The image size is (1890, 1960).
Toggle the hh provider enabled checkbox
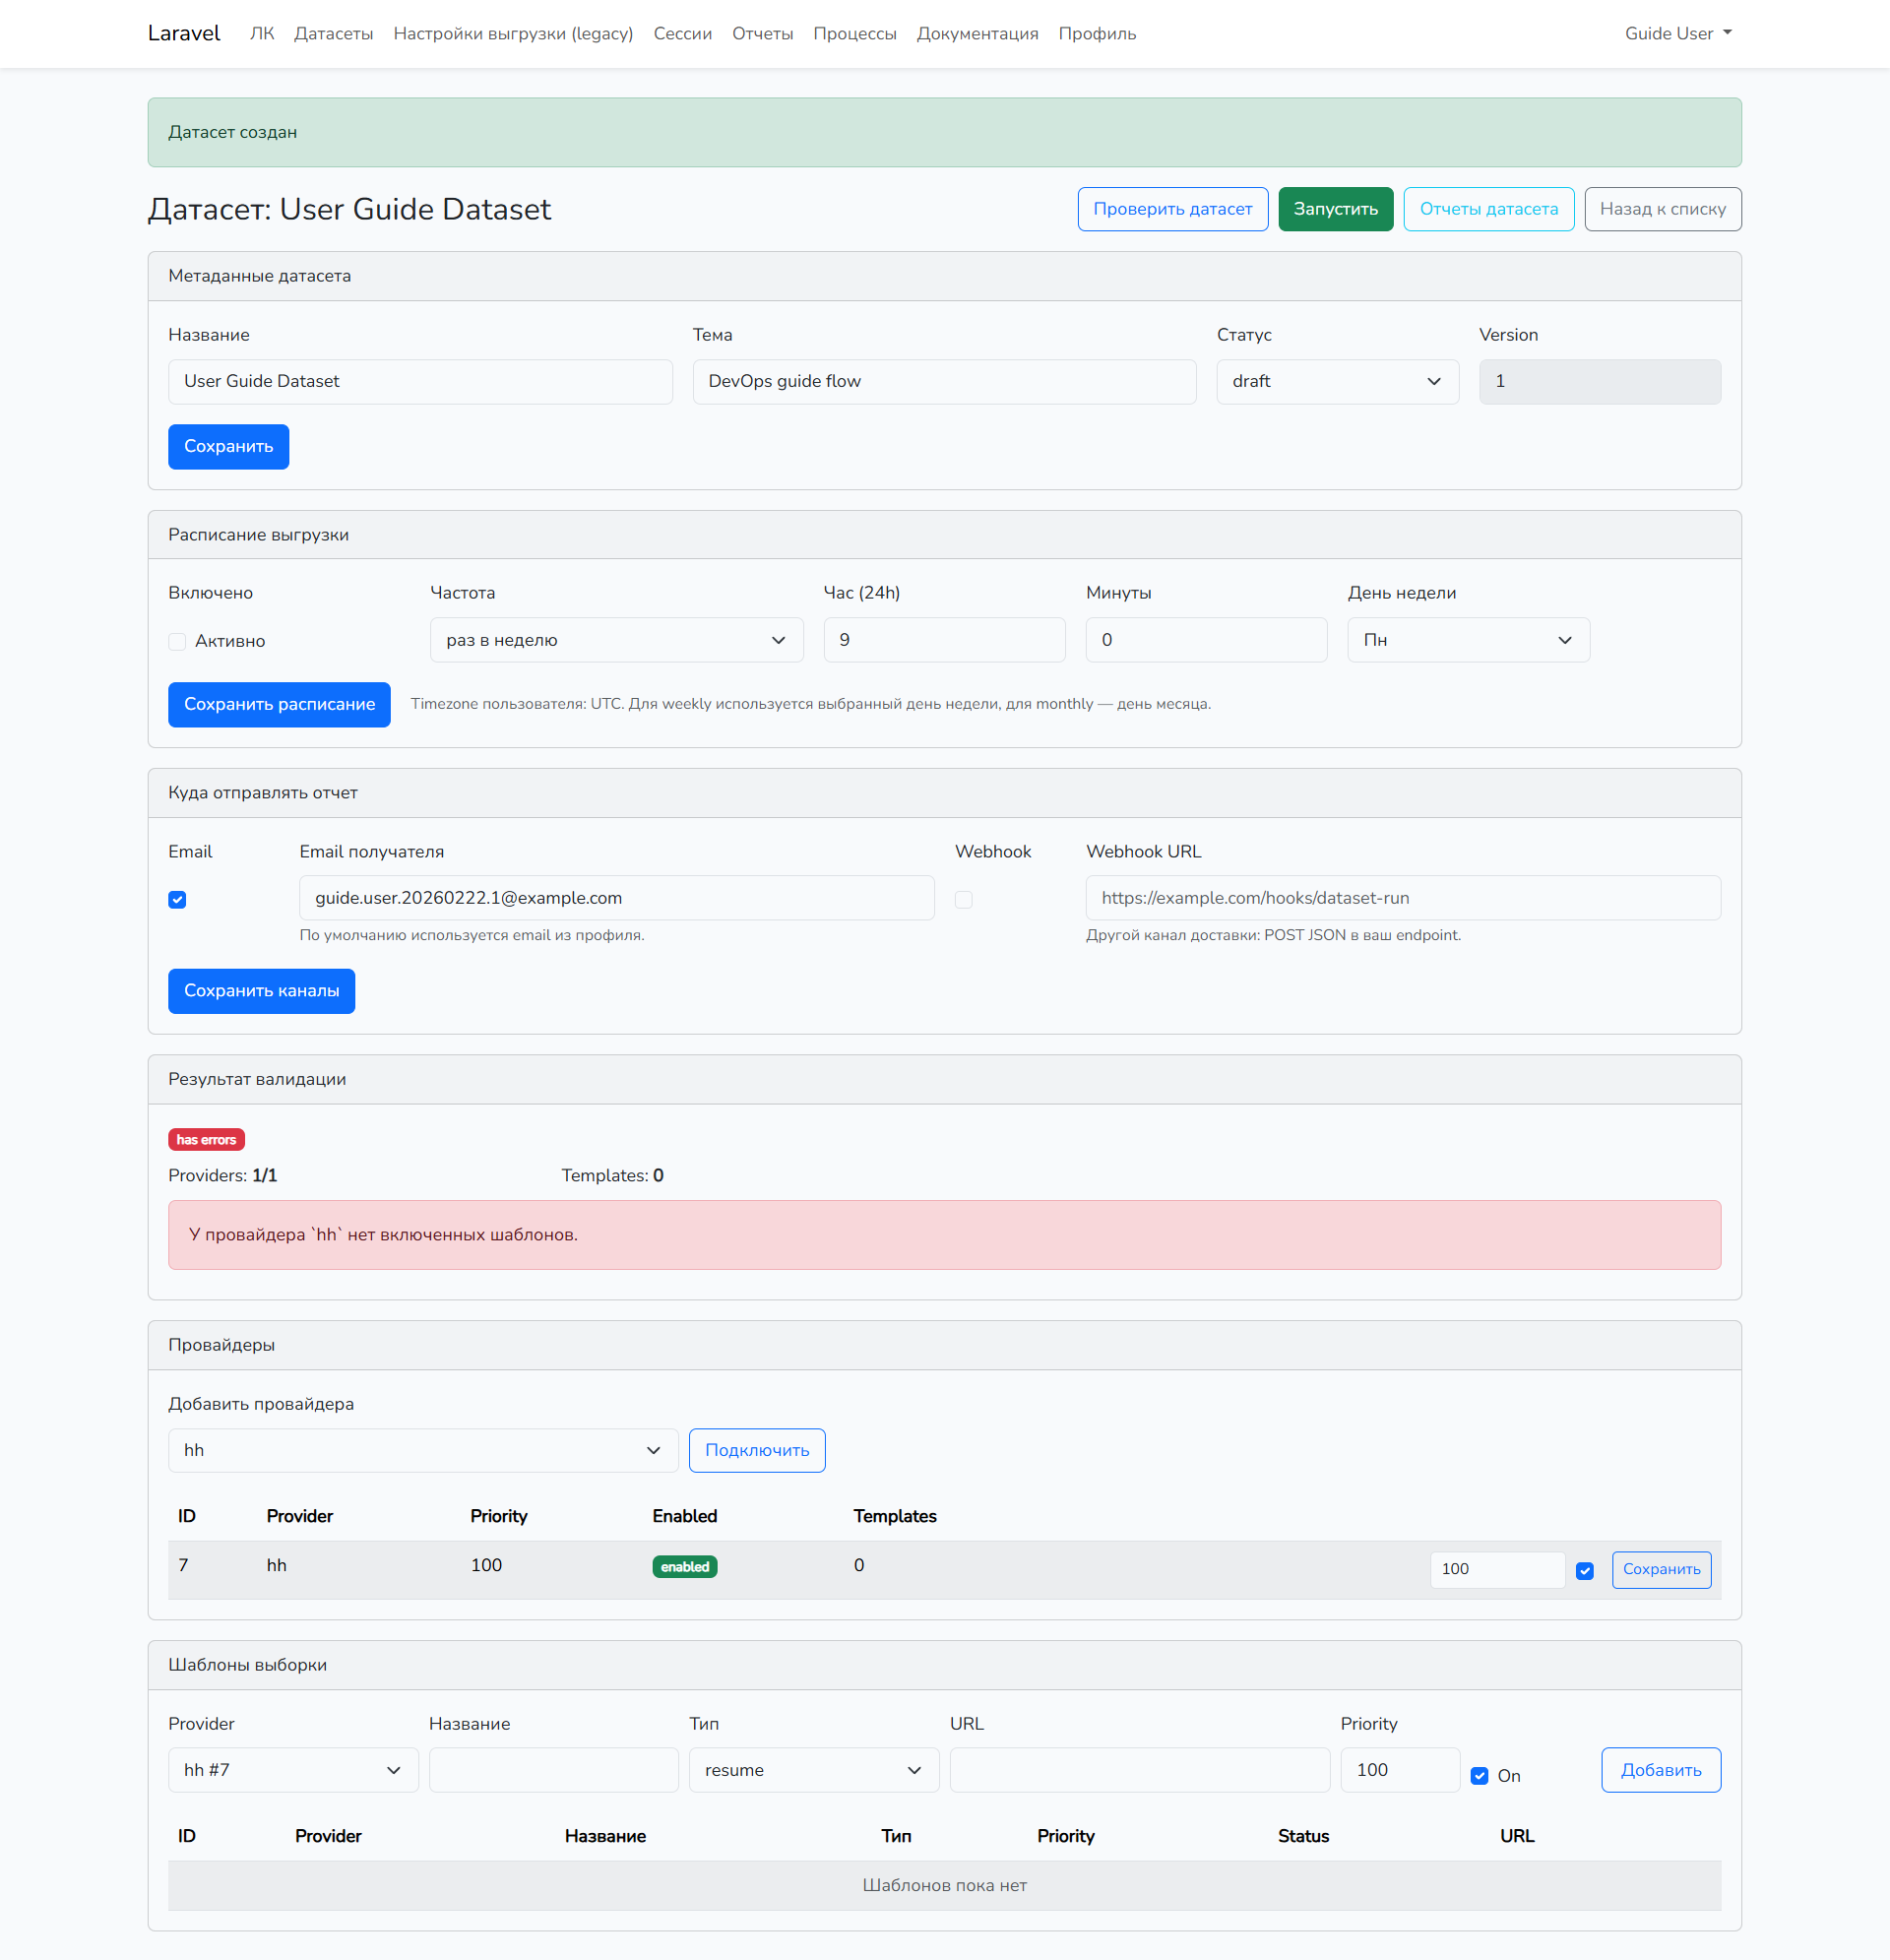[x=1584, y=1570]
